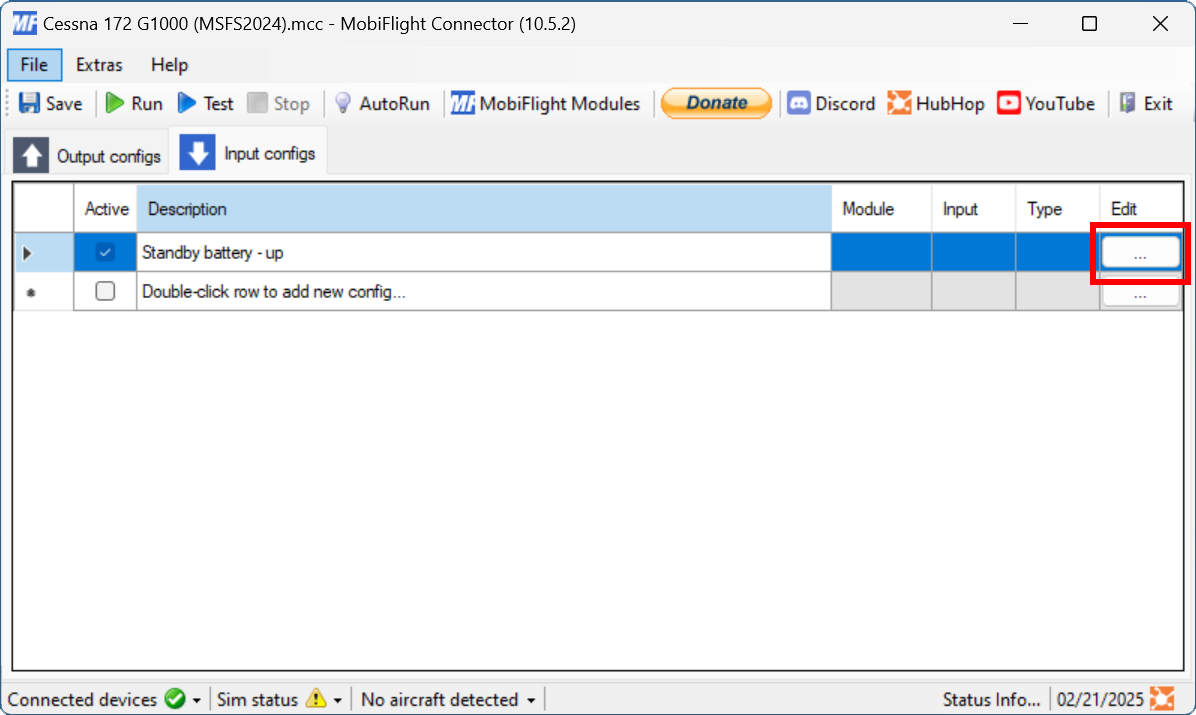Click the Test icon in toolbar
This screenshot has height=715, width=1196.
(x=187, y=103)
